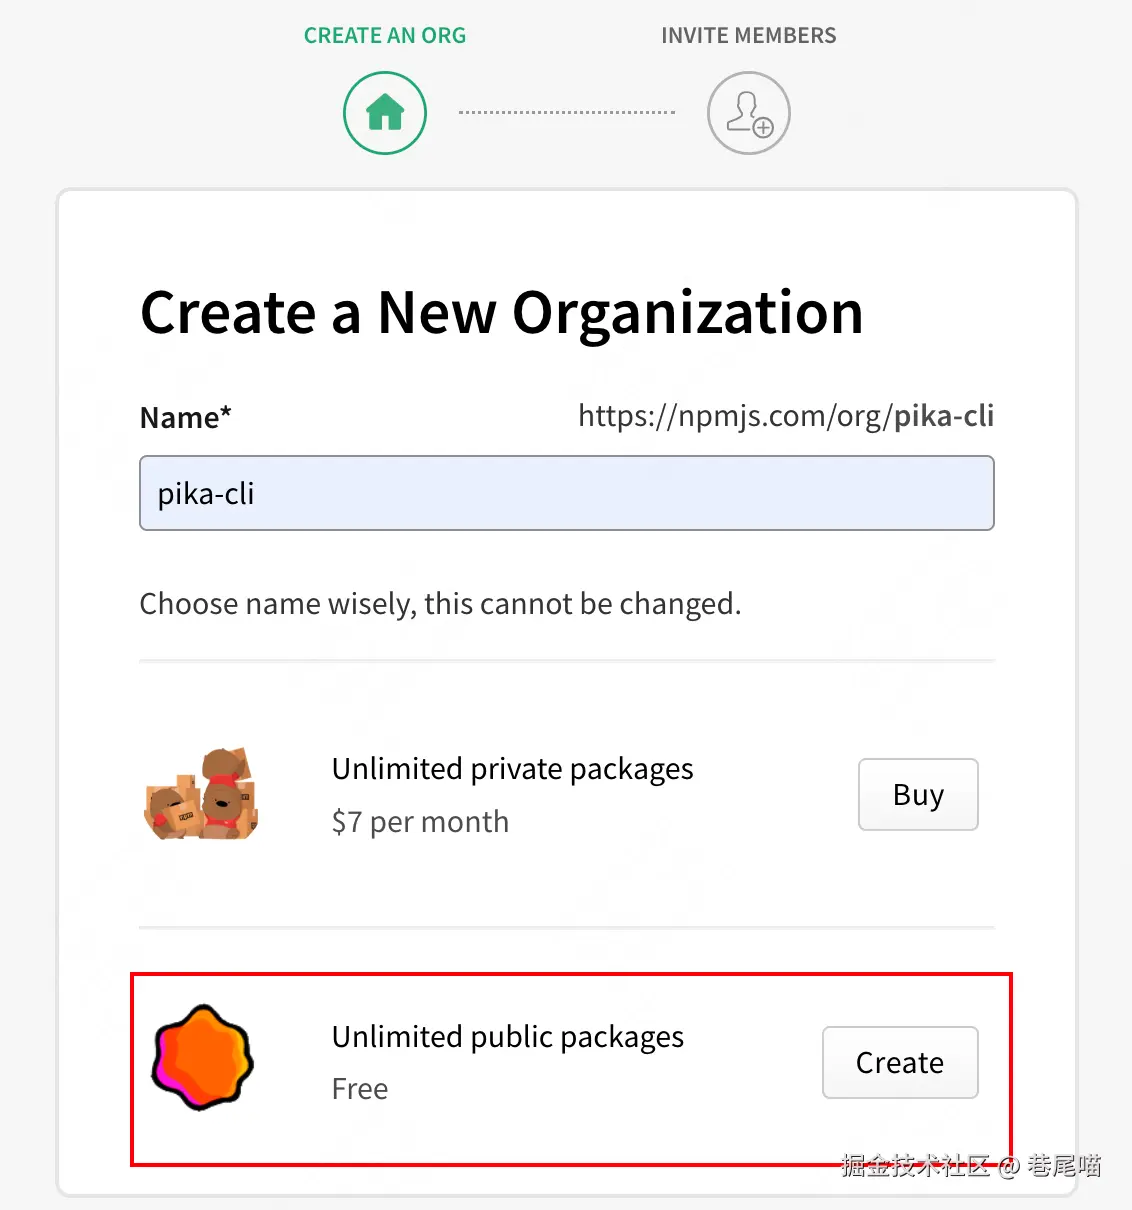Screen dimensions: 1132x1210
Task: Click the wombat boxes private packages image
Action: pyautogui.click(x=202, y=794)
